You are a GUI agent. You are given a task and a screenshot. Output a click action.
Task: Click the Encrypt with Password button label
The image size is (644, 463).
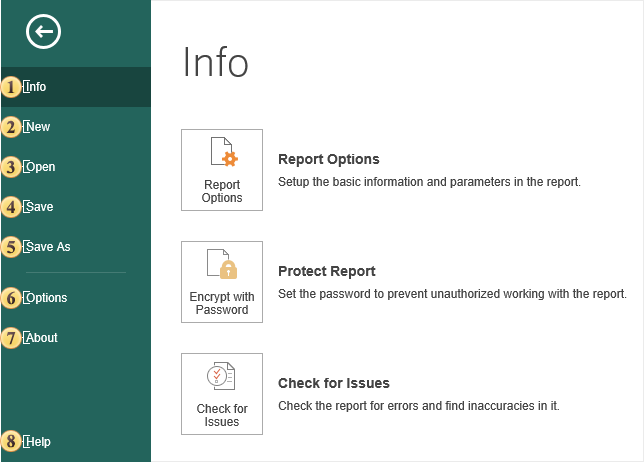click(x=222, y=303)
